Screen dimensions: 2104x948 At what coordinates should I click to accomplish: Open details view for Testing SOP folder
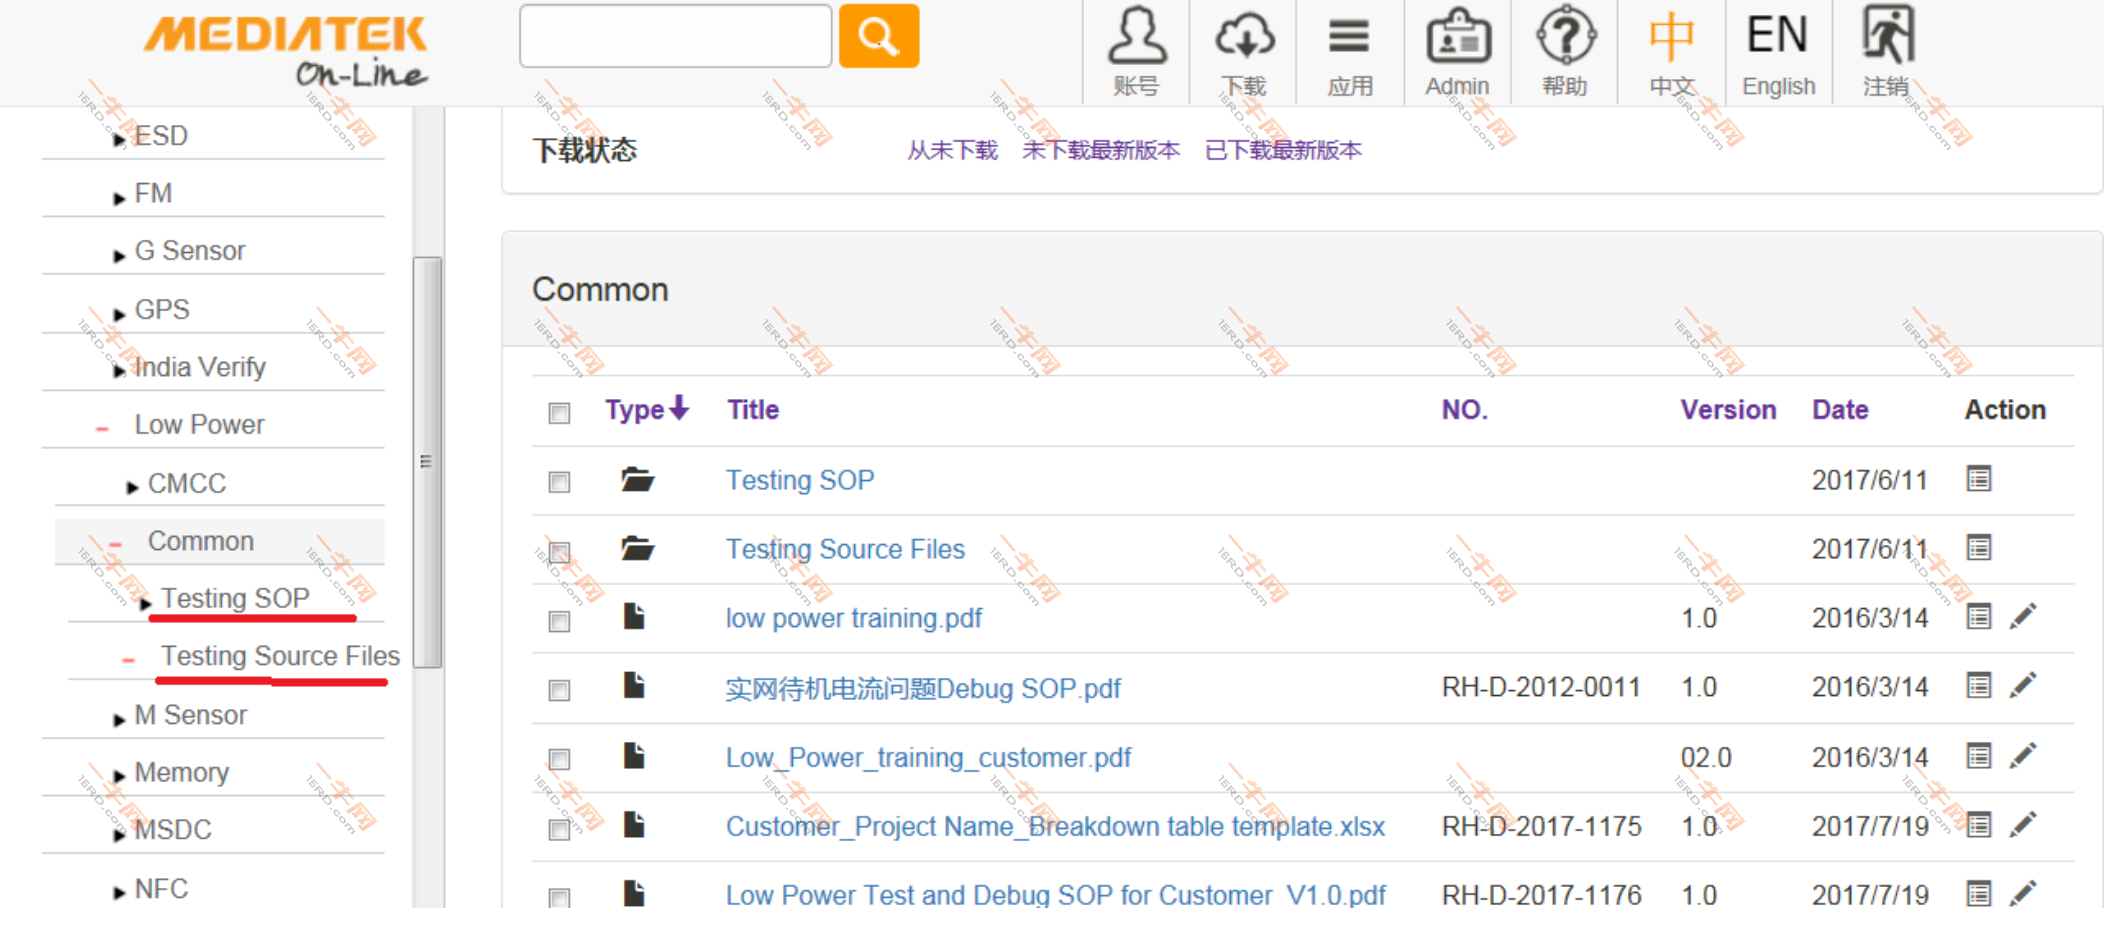coord(1978,479)
